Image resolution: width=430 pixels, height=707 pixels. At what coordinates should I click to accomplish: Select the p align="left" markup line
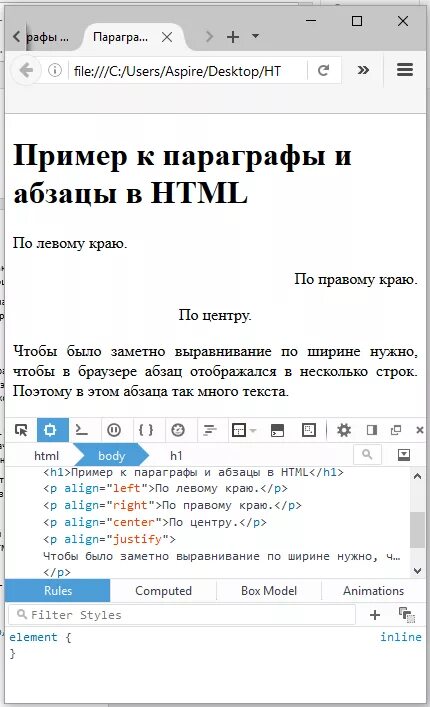click(x=165, y=489)
